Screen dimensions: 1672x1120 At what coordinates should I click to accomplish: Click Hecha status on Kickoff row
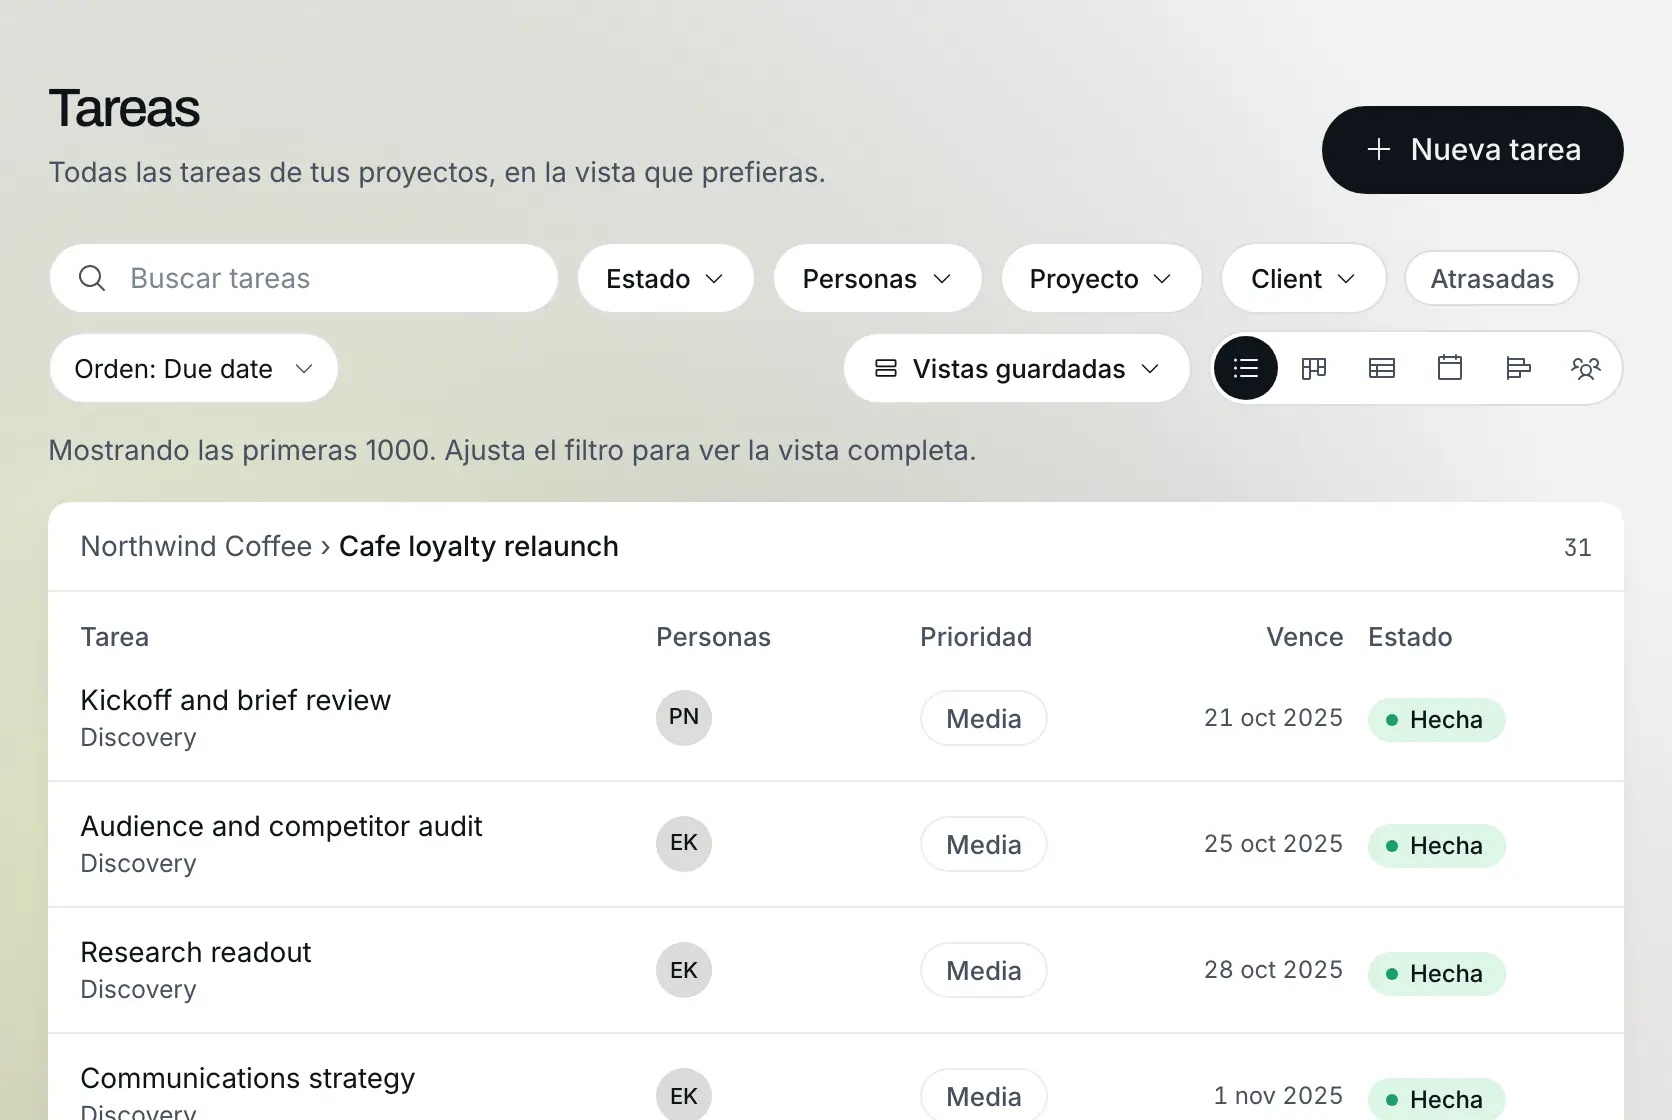point(1436,720)
